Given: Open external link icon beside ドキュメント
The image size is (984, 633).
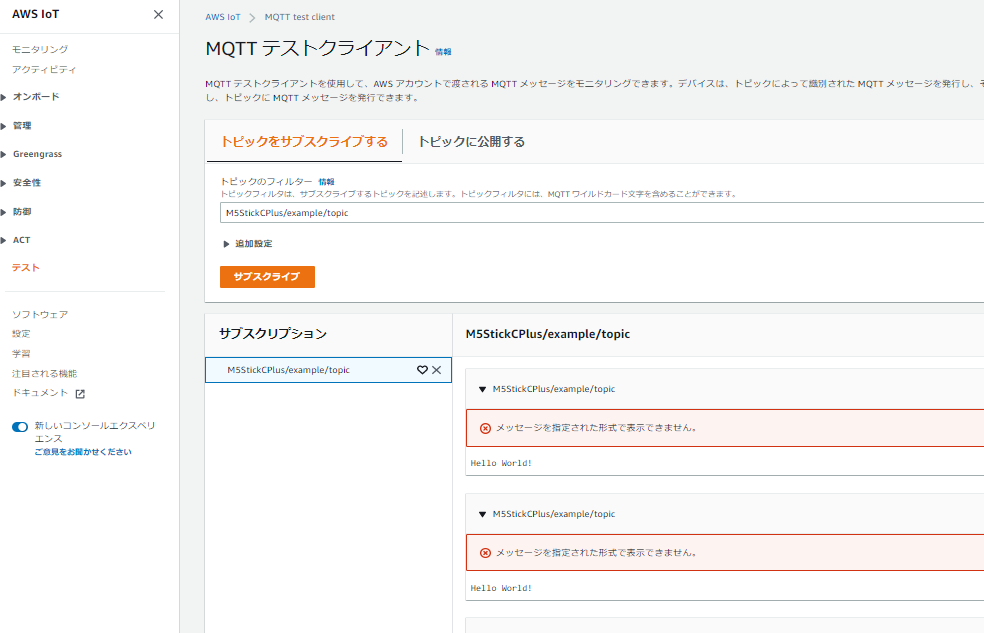Looking at the screenshot, I should (80, 394).
